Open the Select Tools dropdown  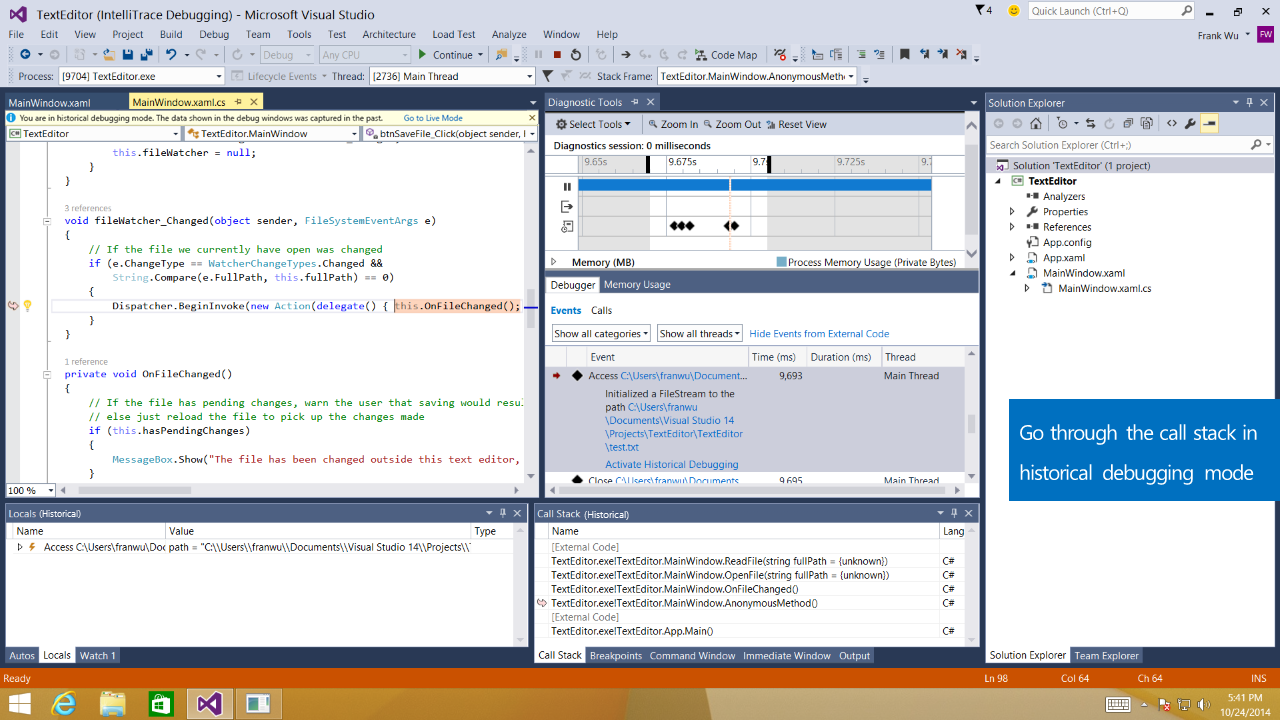594,124
